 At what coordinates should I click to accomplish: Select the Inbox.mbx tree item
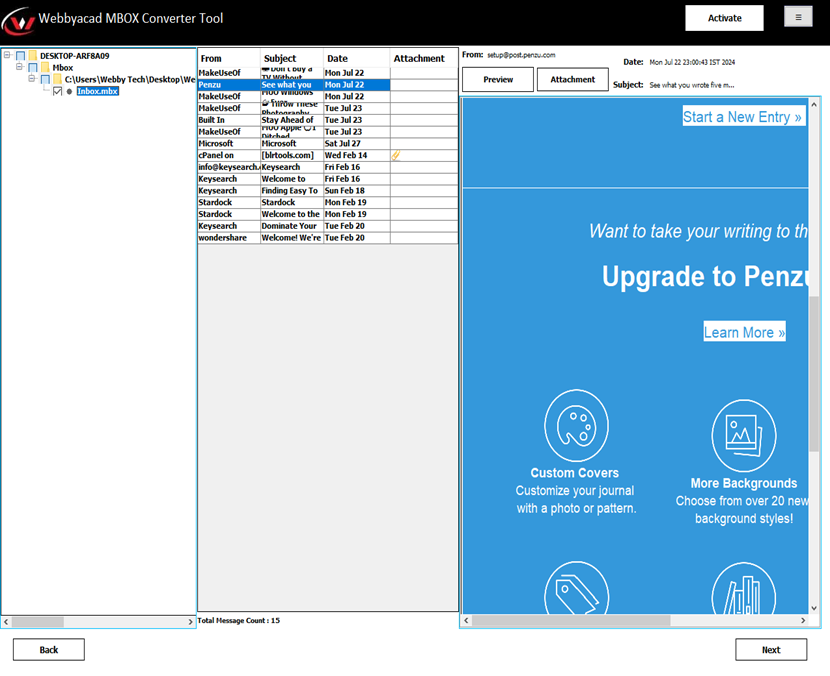point(97,91)
